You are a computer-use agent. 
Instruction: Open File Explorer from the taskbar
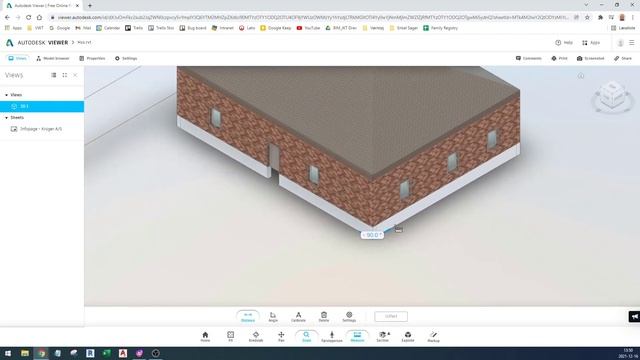tap(25, 353)
